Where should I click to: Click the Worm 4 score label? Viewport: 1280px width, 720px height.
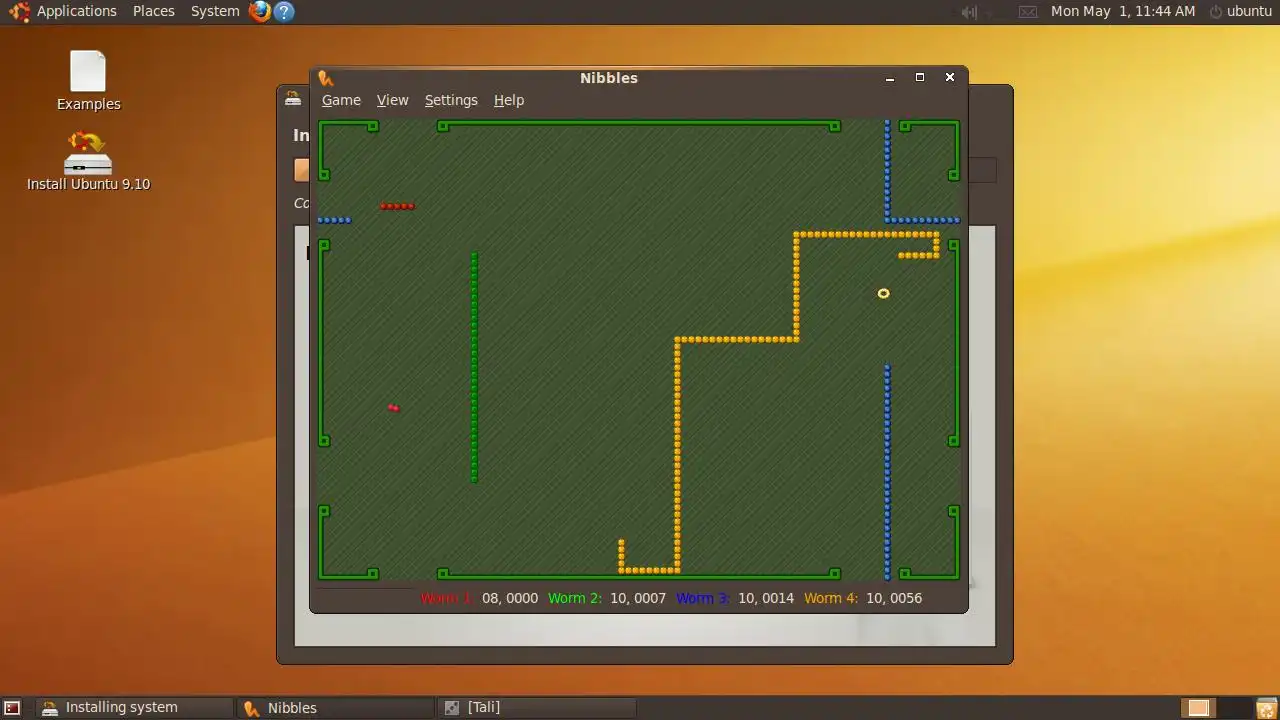[x=831, y=598]
